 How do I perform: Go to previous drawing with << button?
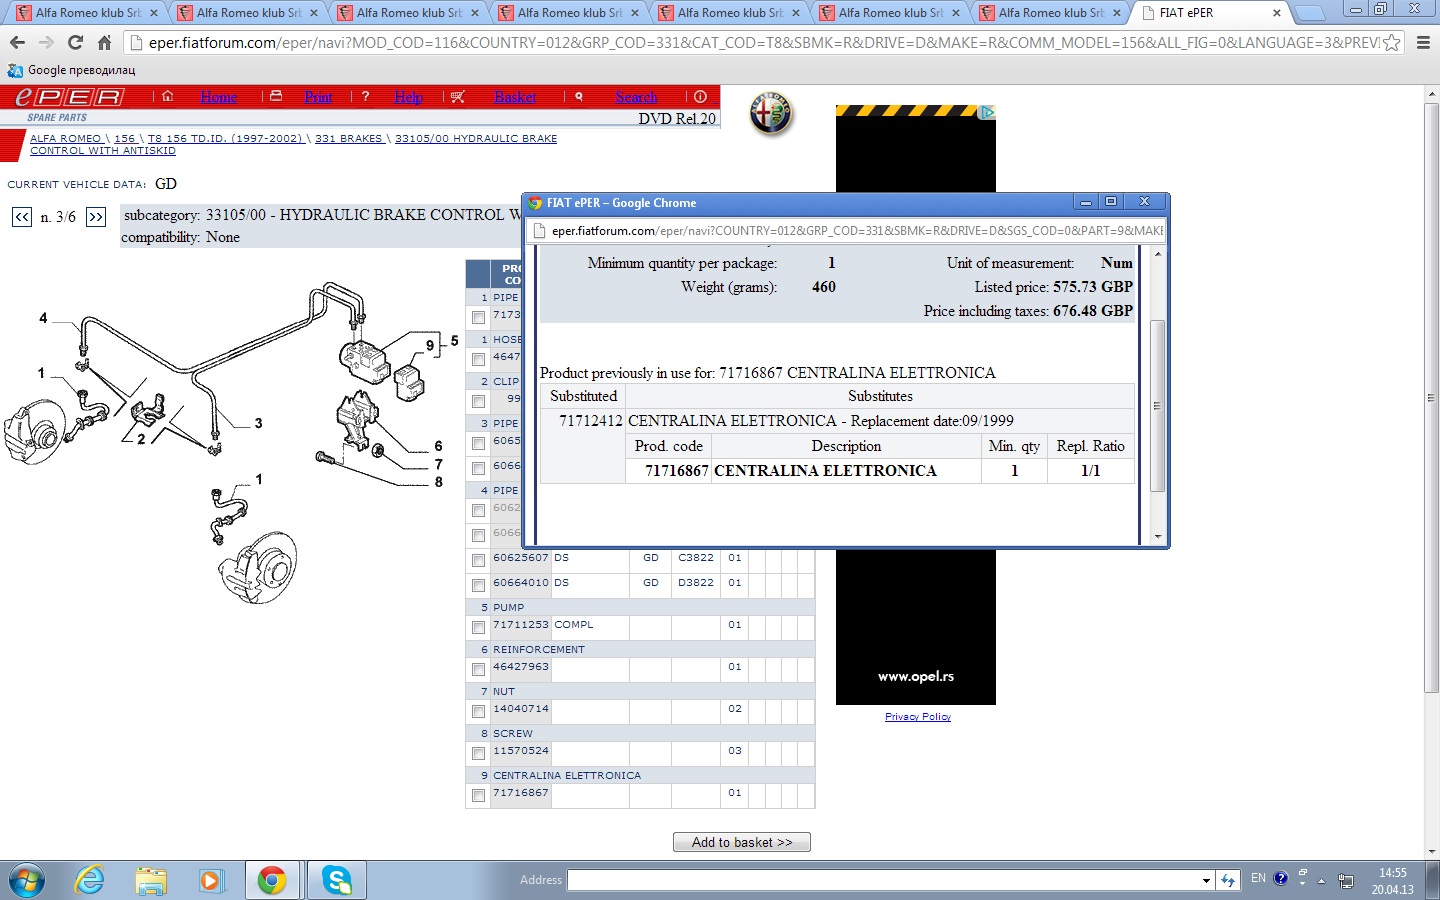[22, 217]
